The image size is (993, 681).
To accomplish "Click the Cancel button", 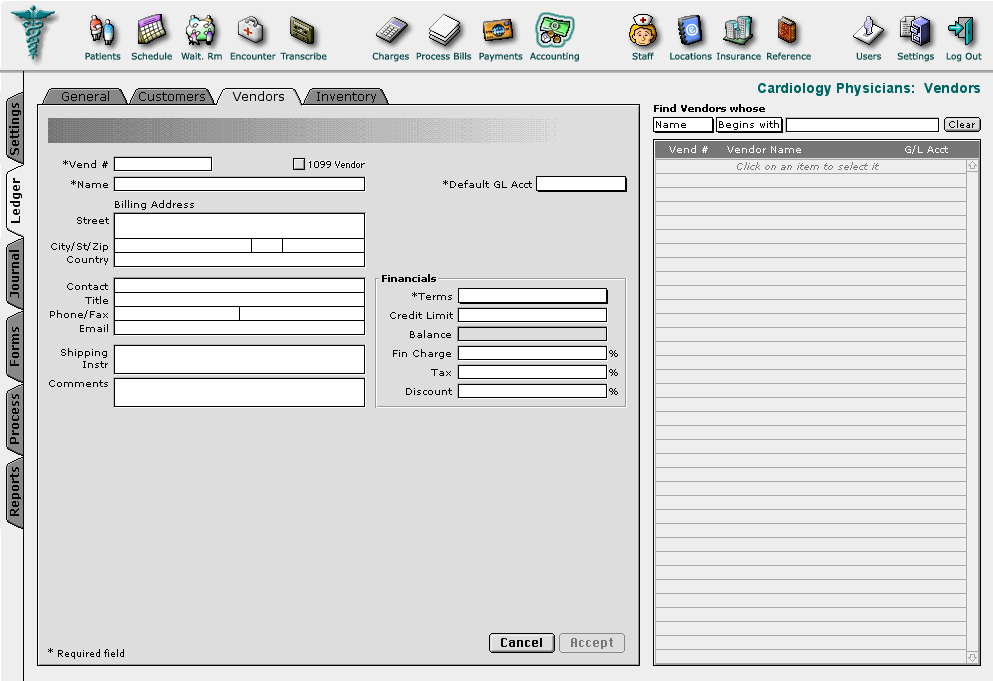I will click(522, 642).
